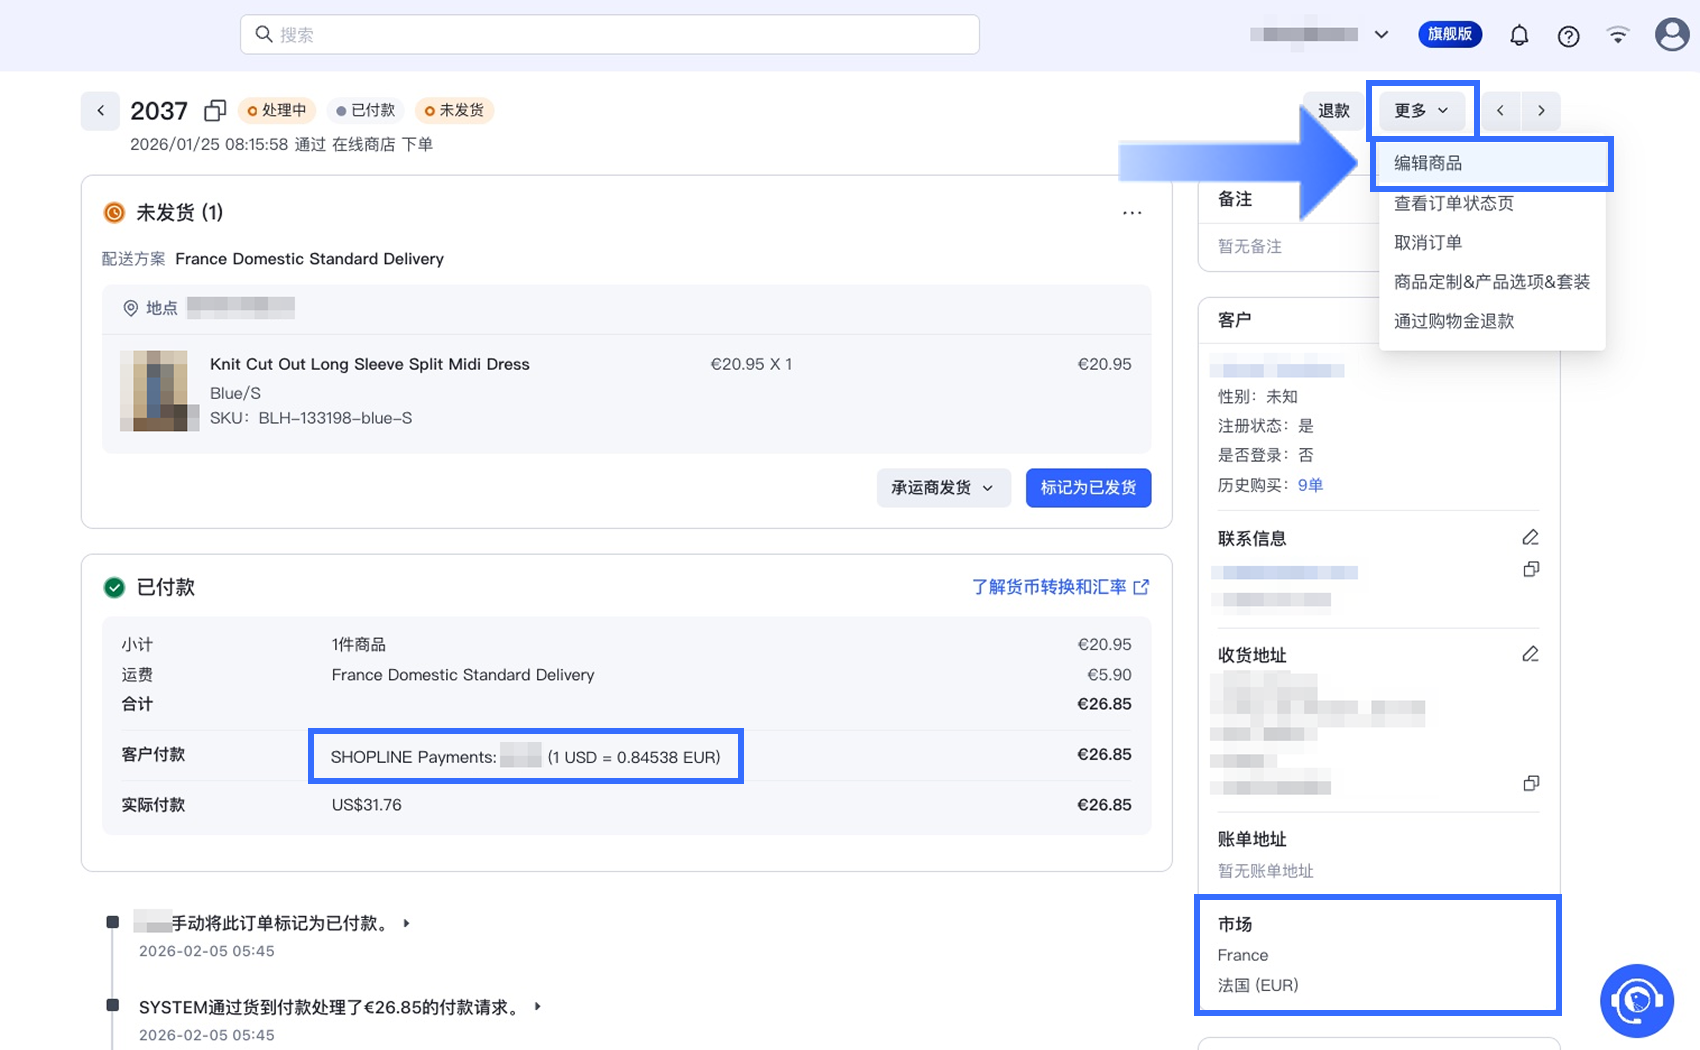The width and height of the screenshot is (1700, 1050).
Task: Click the search input field
Action: click(609, 34)
